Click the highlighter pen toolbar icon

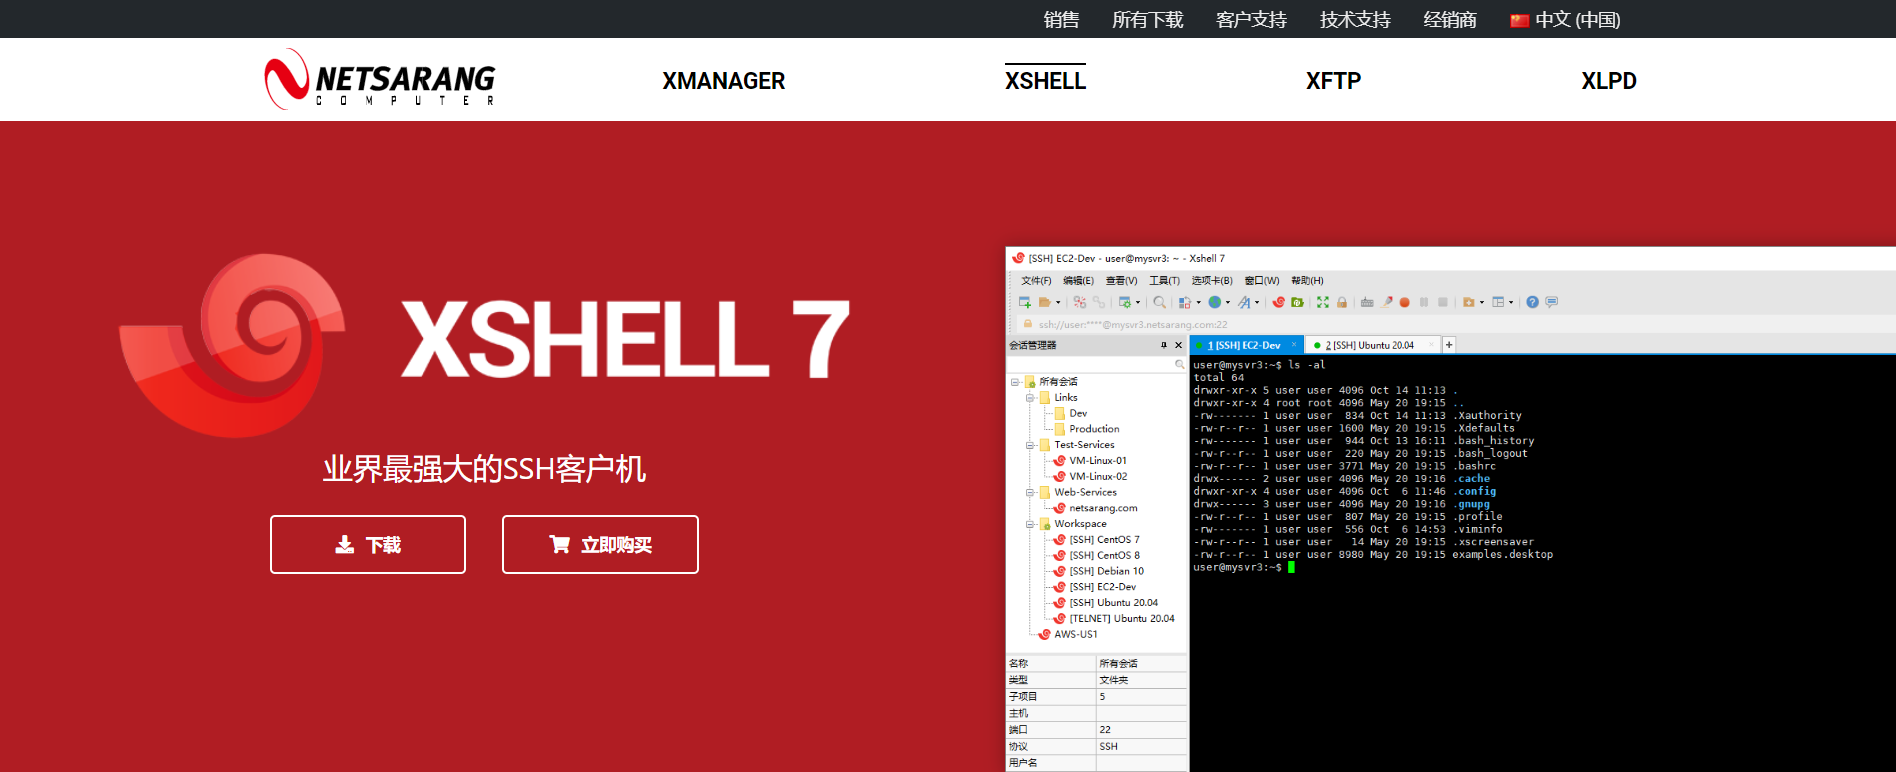1387,302
